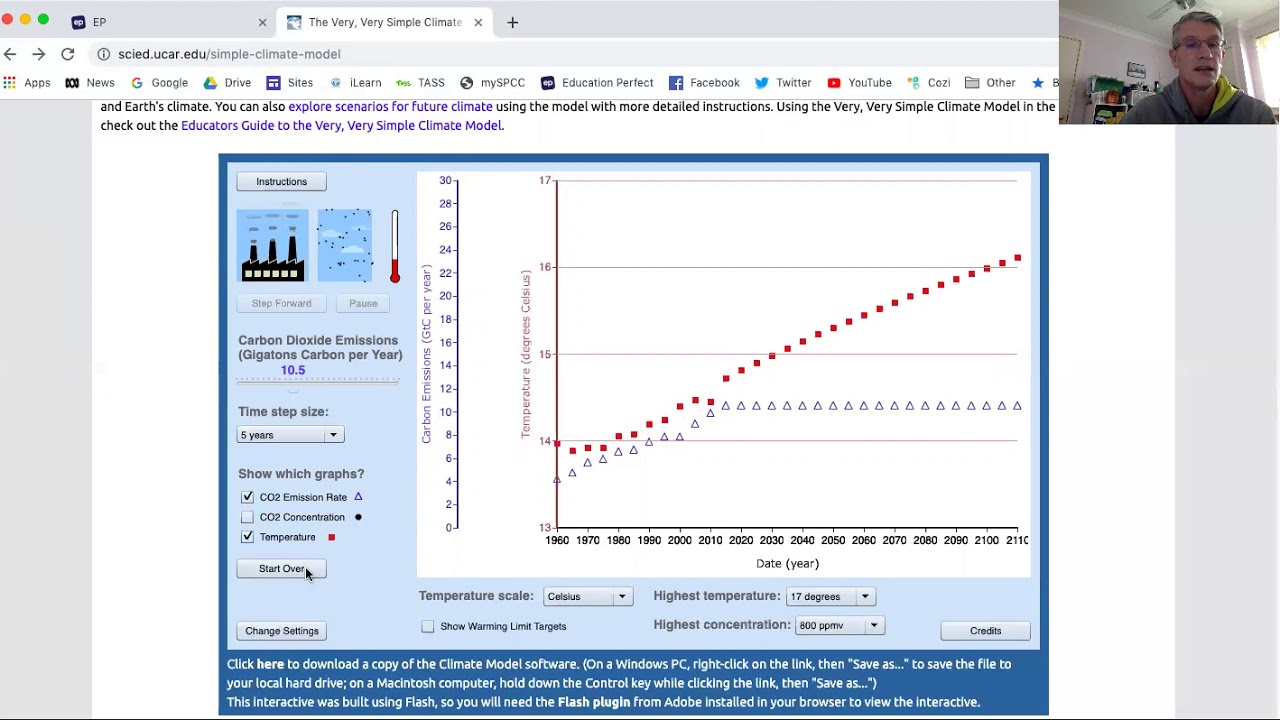1280x720 pixels.
Task: Click the red thermometer graphic
Action: pyautogui.click(x=395, y=247)
